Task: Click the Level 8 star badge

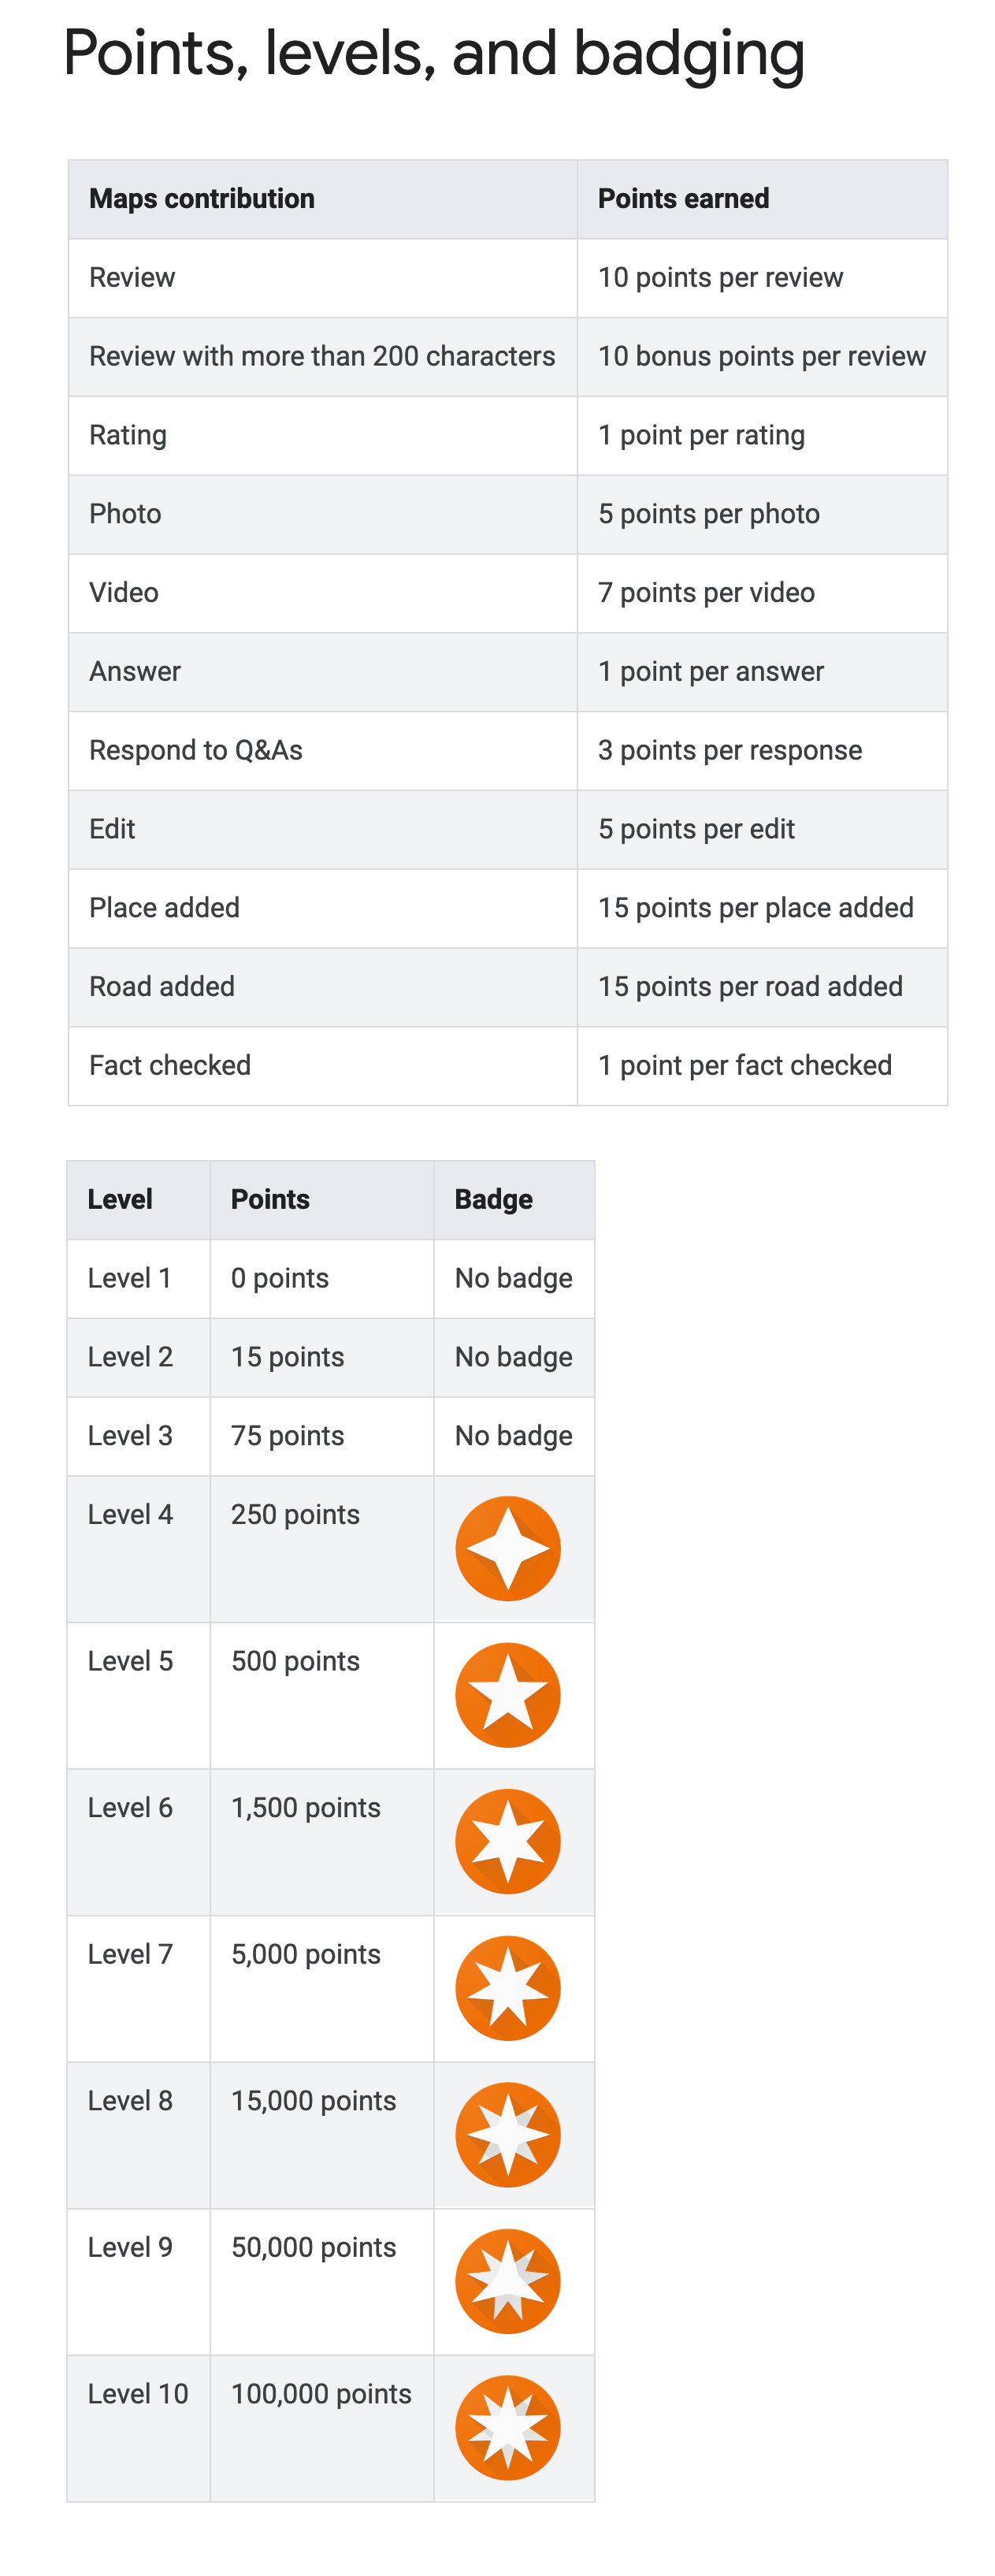Action: click(508, 2135)
